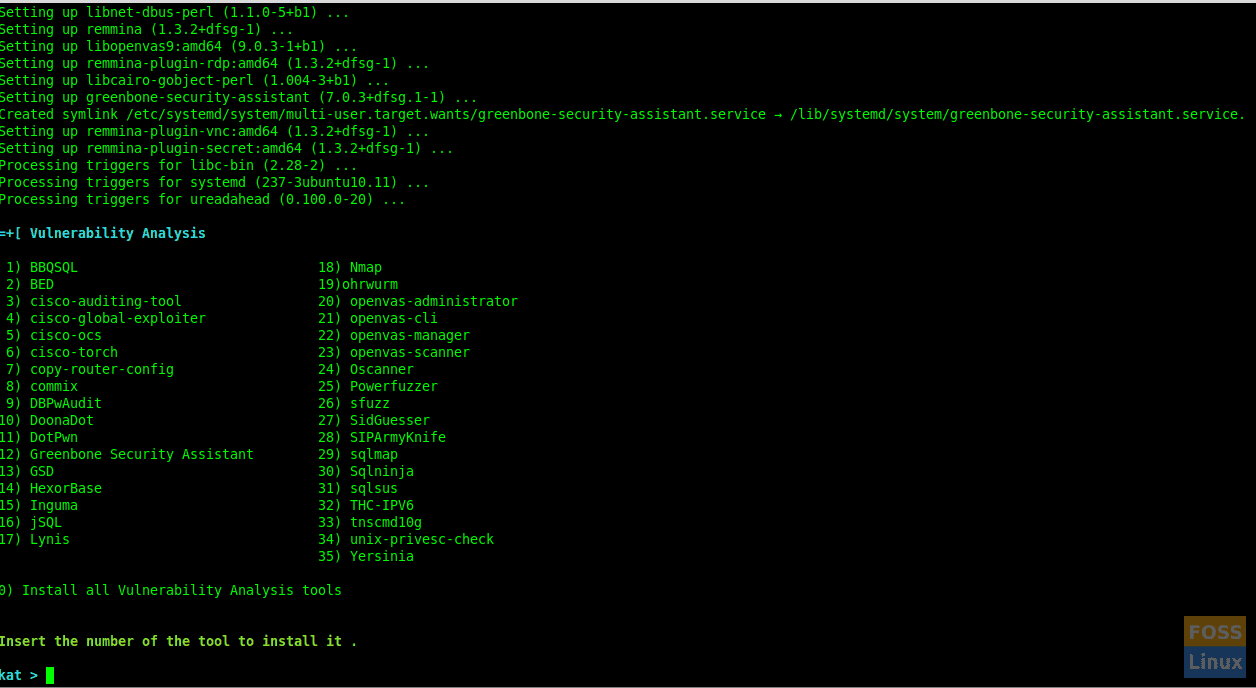Click the SIPArmyKnife entry
This screenshot has height=688, width=1256.
click(x=397, y=437)
